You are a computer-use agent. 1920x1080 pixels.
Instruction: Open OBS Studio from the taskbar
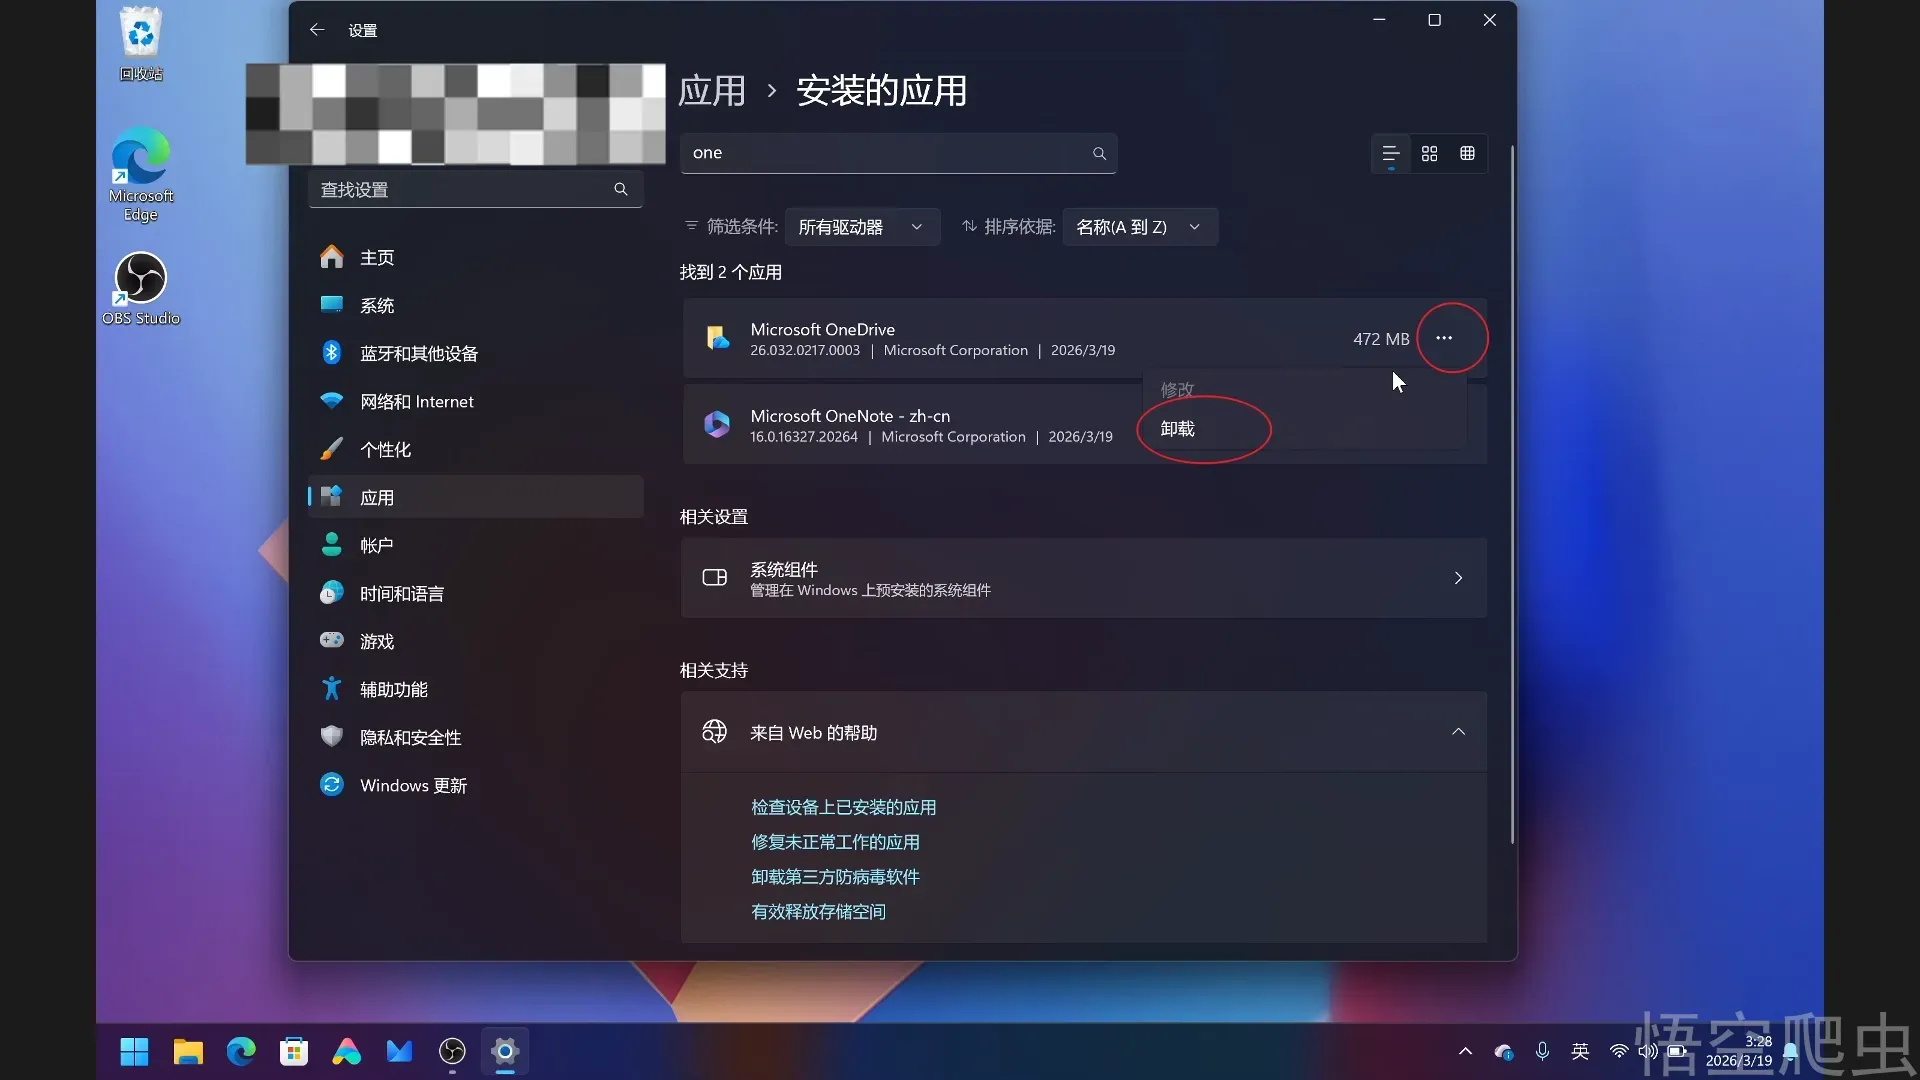[452, 1051]
